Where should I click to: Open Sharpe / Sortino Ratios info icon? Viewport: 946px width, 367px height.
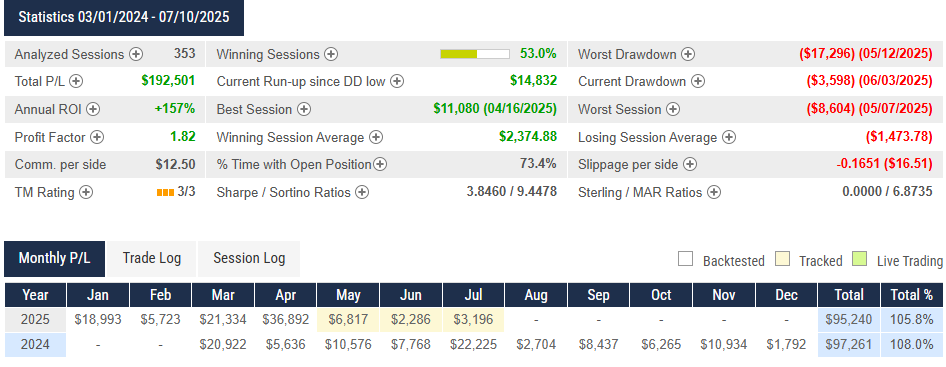point(361,193)
